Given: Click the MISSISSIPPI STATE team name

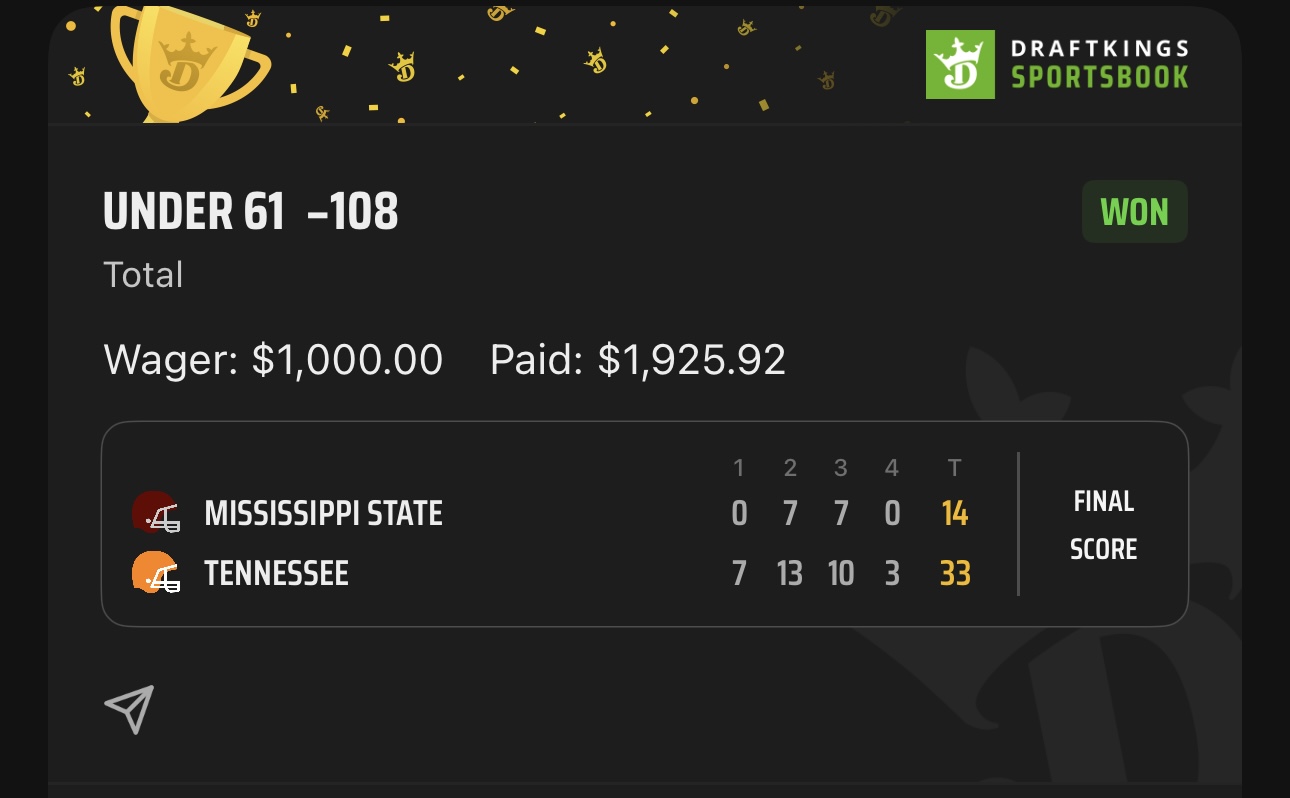Looking at the screenshot, I should (323, 514).
